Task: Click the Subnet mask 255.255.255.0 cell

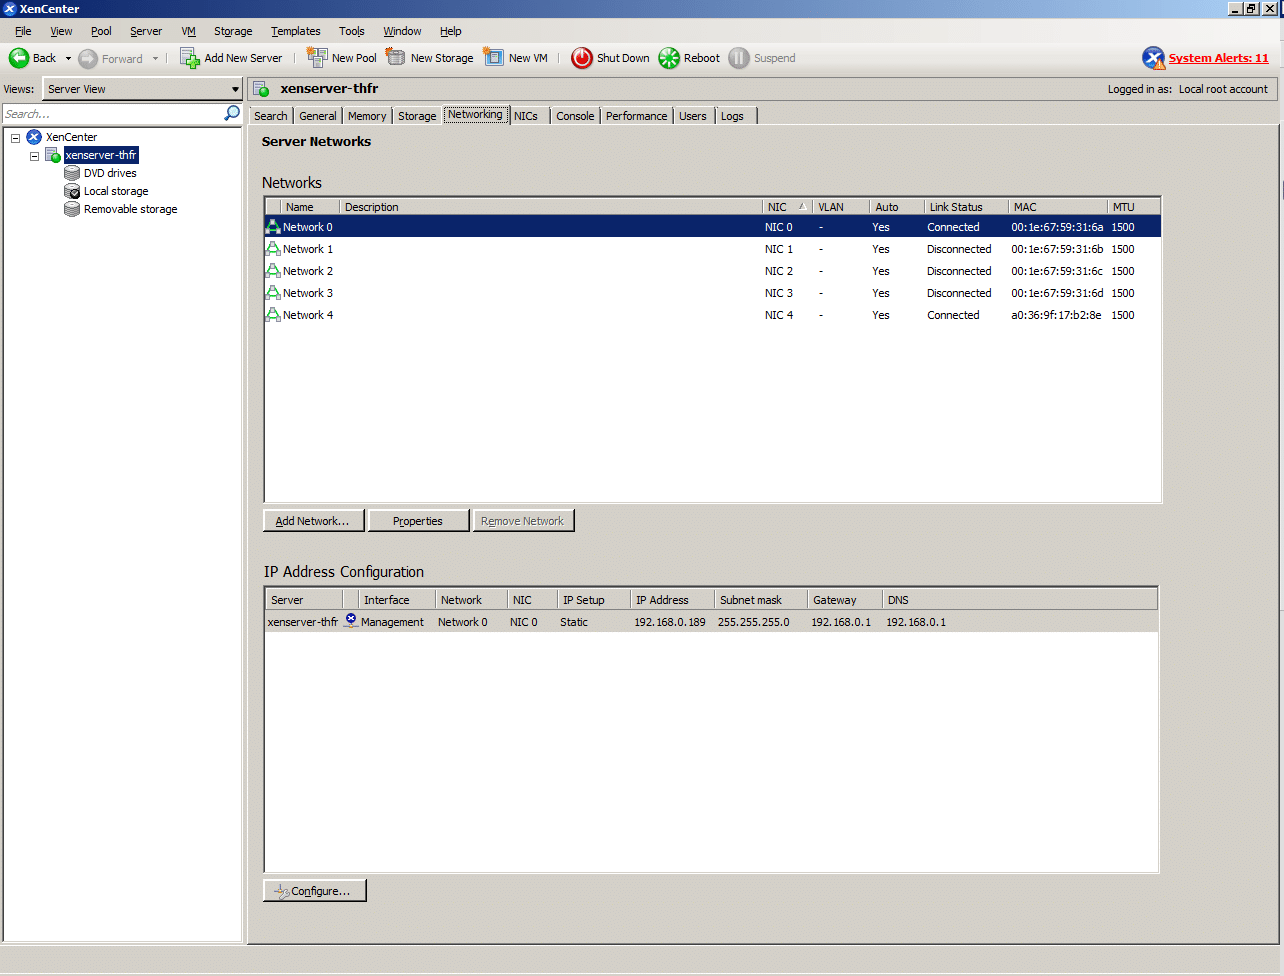Action: [x=754, y=622]
